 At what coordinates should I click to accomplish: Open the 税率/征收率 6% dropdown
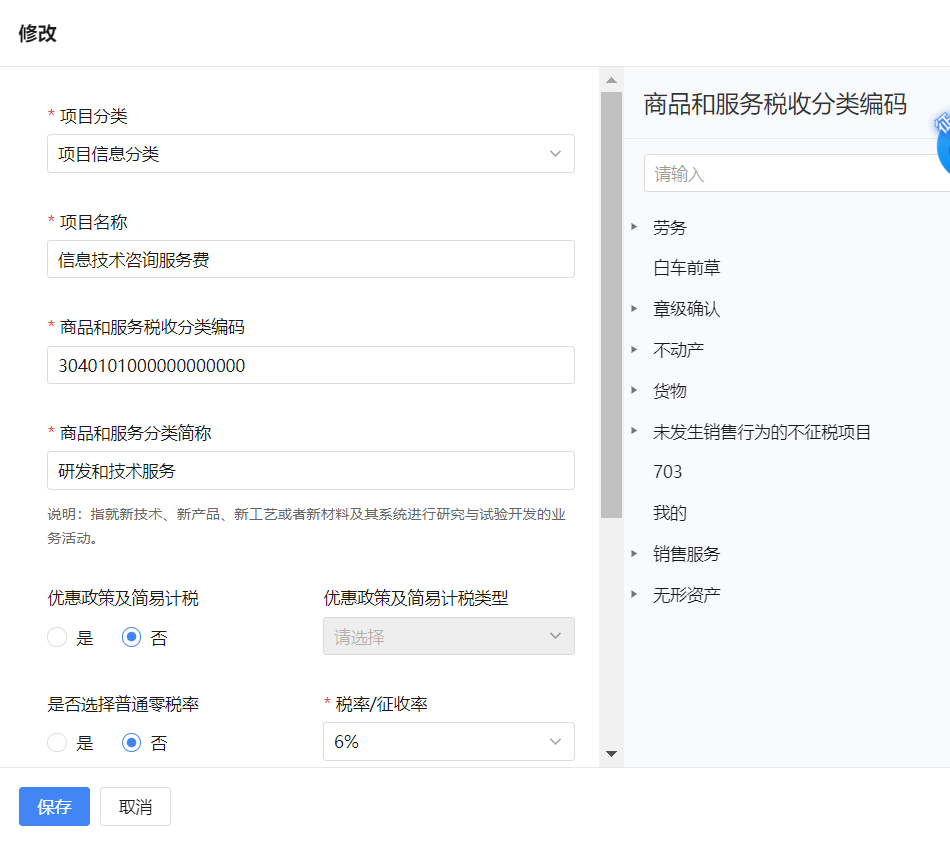coord(449,741)
